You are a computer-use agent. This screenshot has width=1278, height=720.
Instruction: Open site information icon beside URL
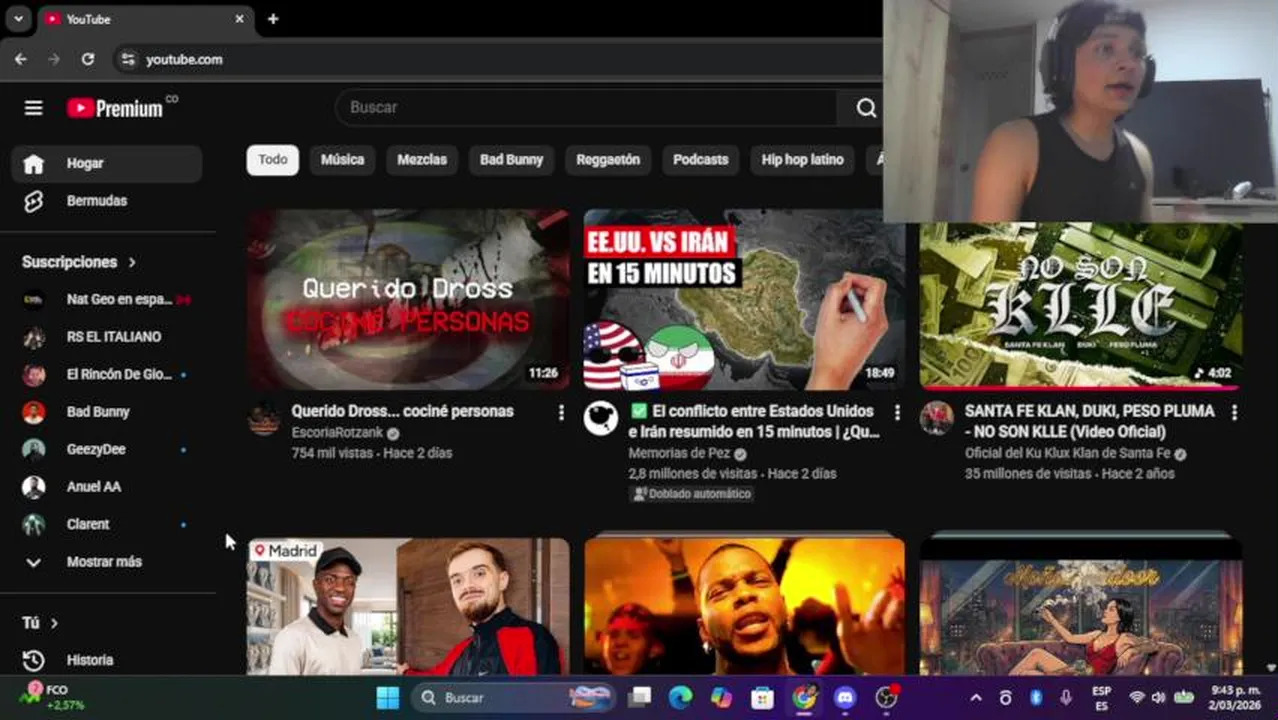point(128,60)
